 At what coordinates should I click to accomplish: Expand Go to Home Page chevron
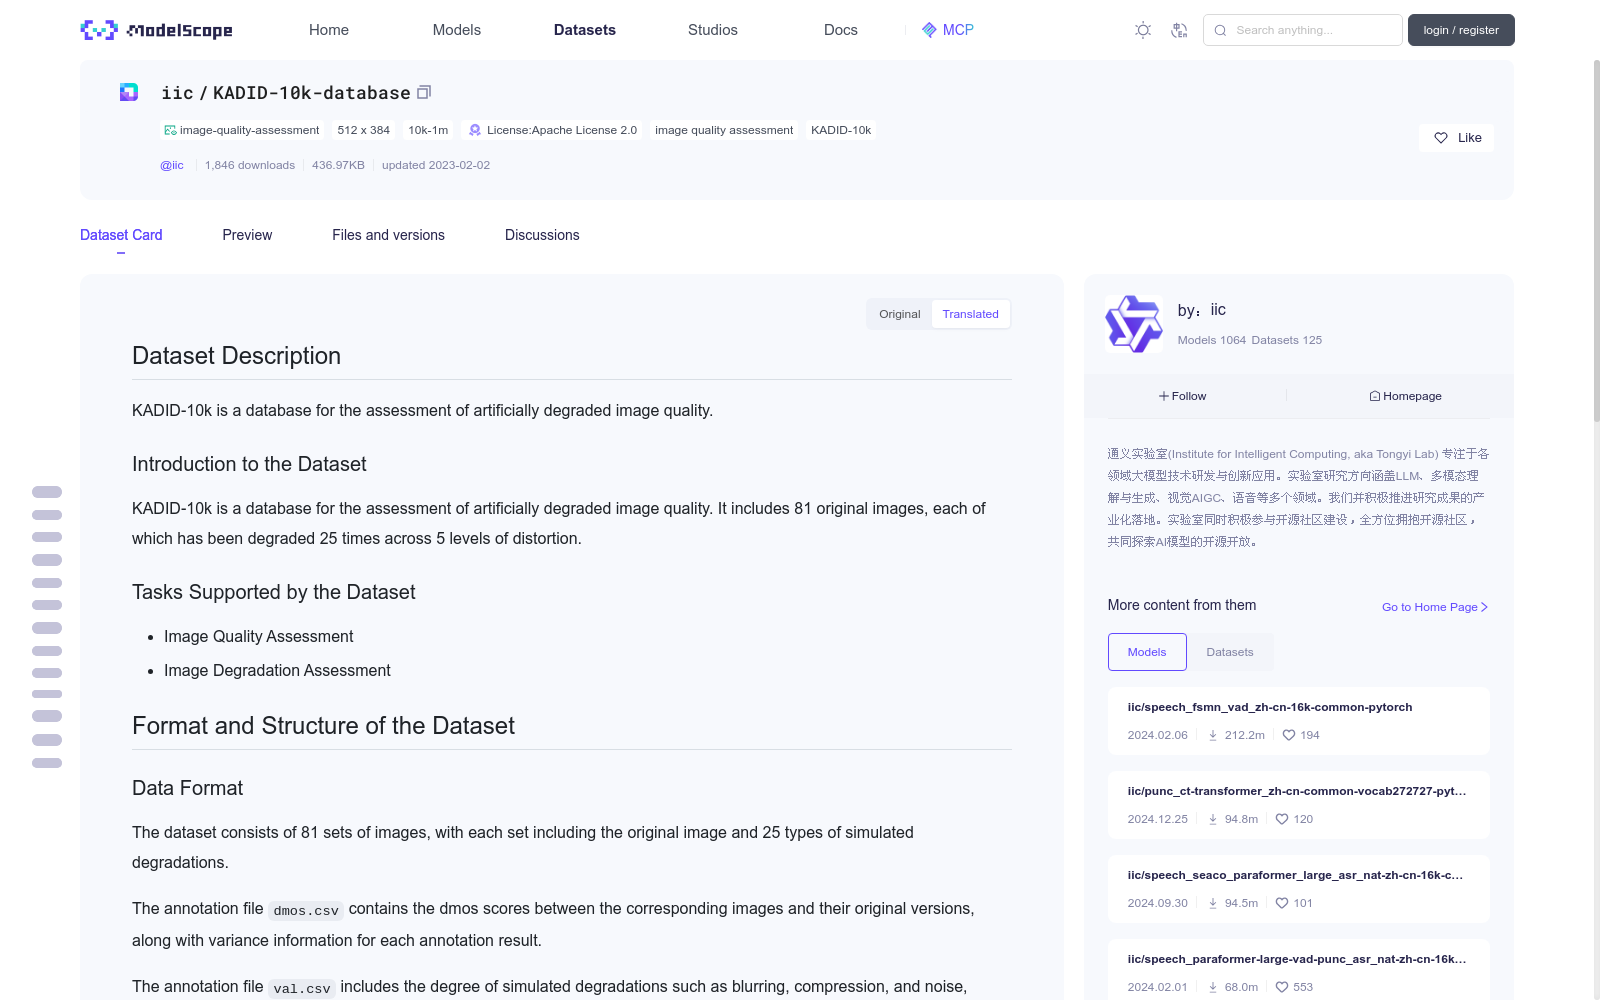pyautogui.click(x=1483, y=606)
